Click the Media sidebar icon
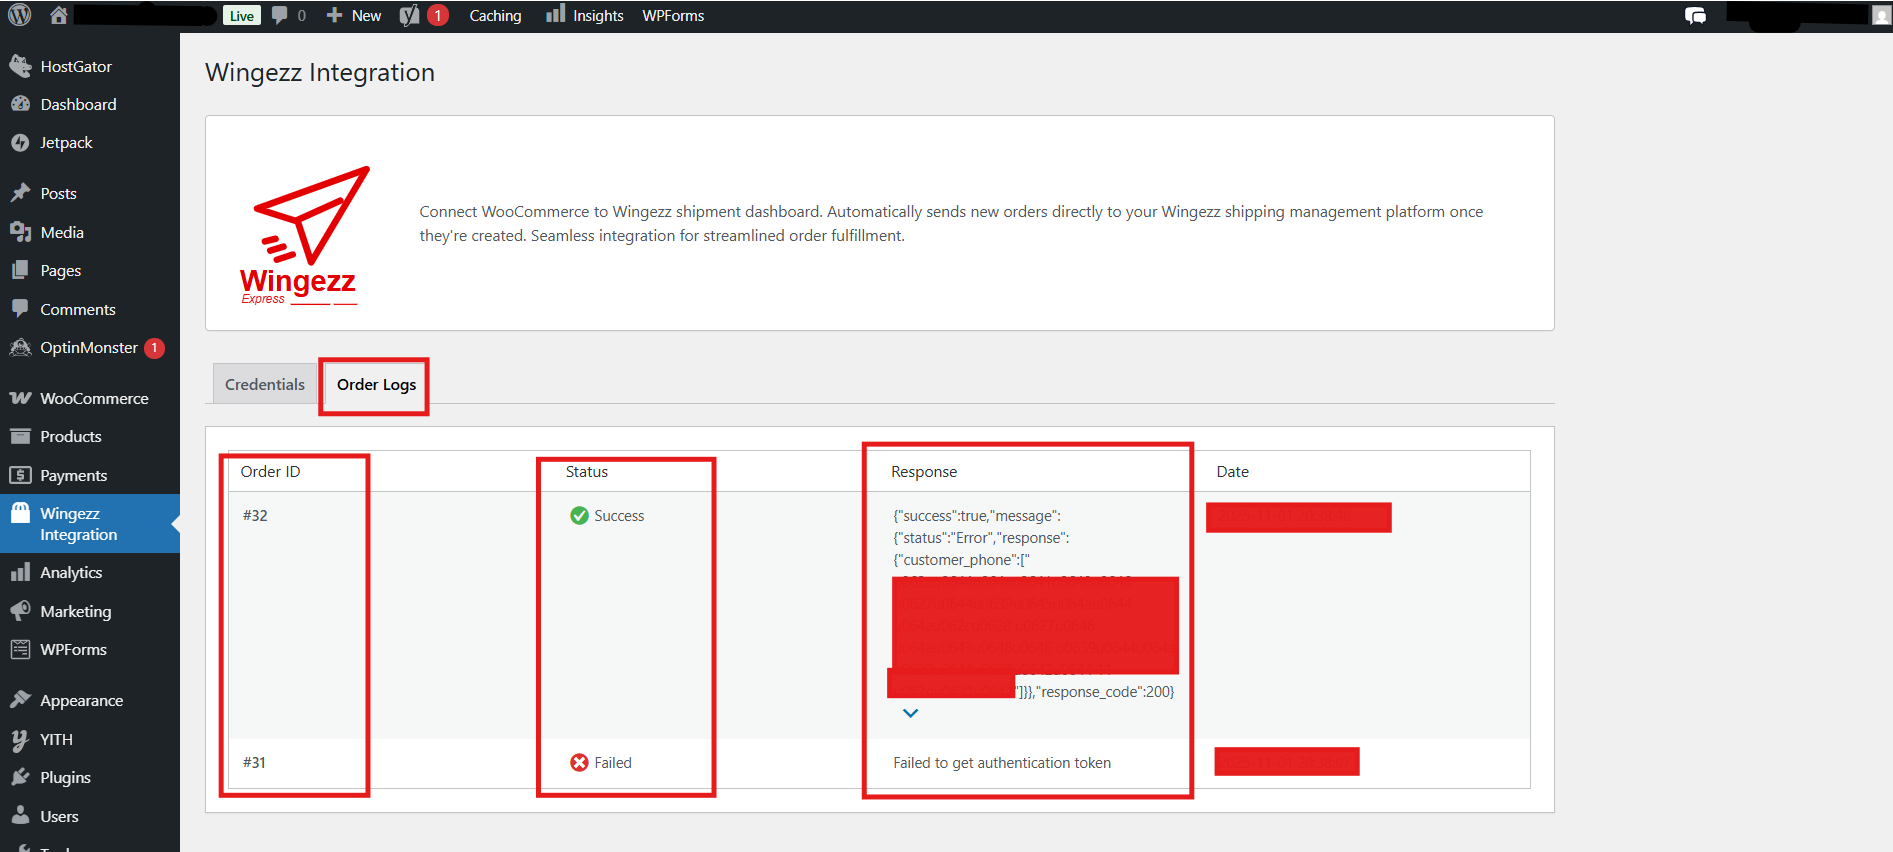This screenshot has width=1893, height=852. click(x=20, y=232)
